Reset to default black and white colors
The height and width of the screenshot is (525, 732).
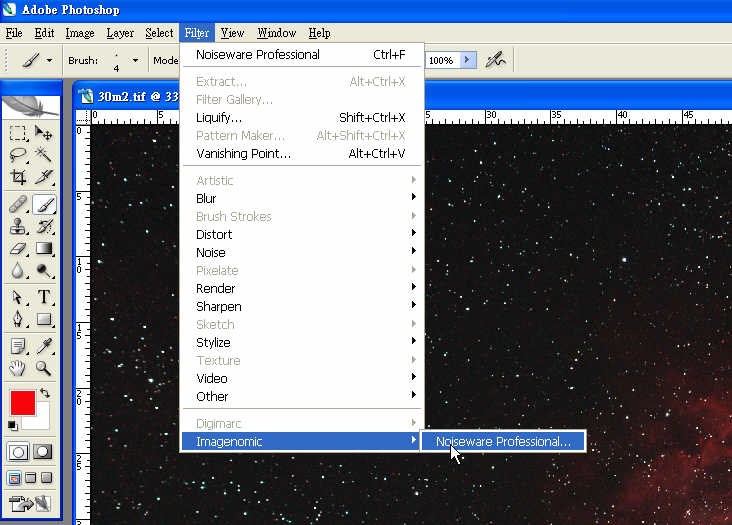click(x=13, y=425)
